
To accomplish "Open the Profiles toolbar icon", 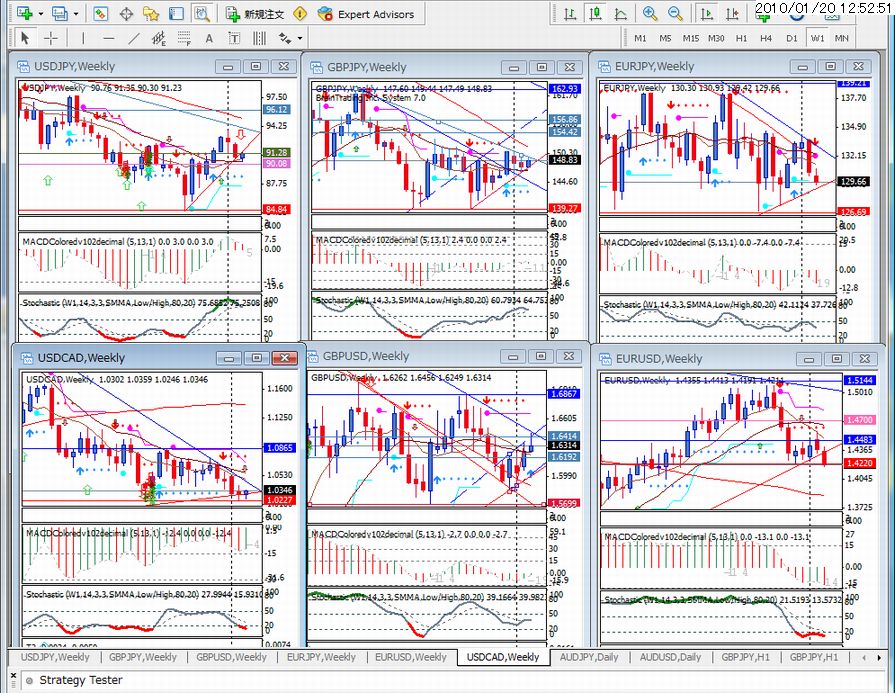I will [x=59, y=14].
